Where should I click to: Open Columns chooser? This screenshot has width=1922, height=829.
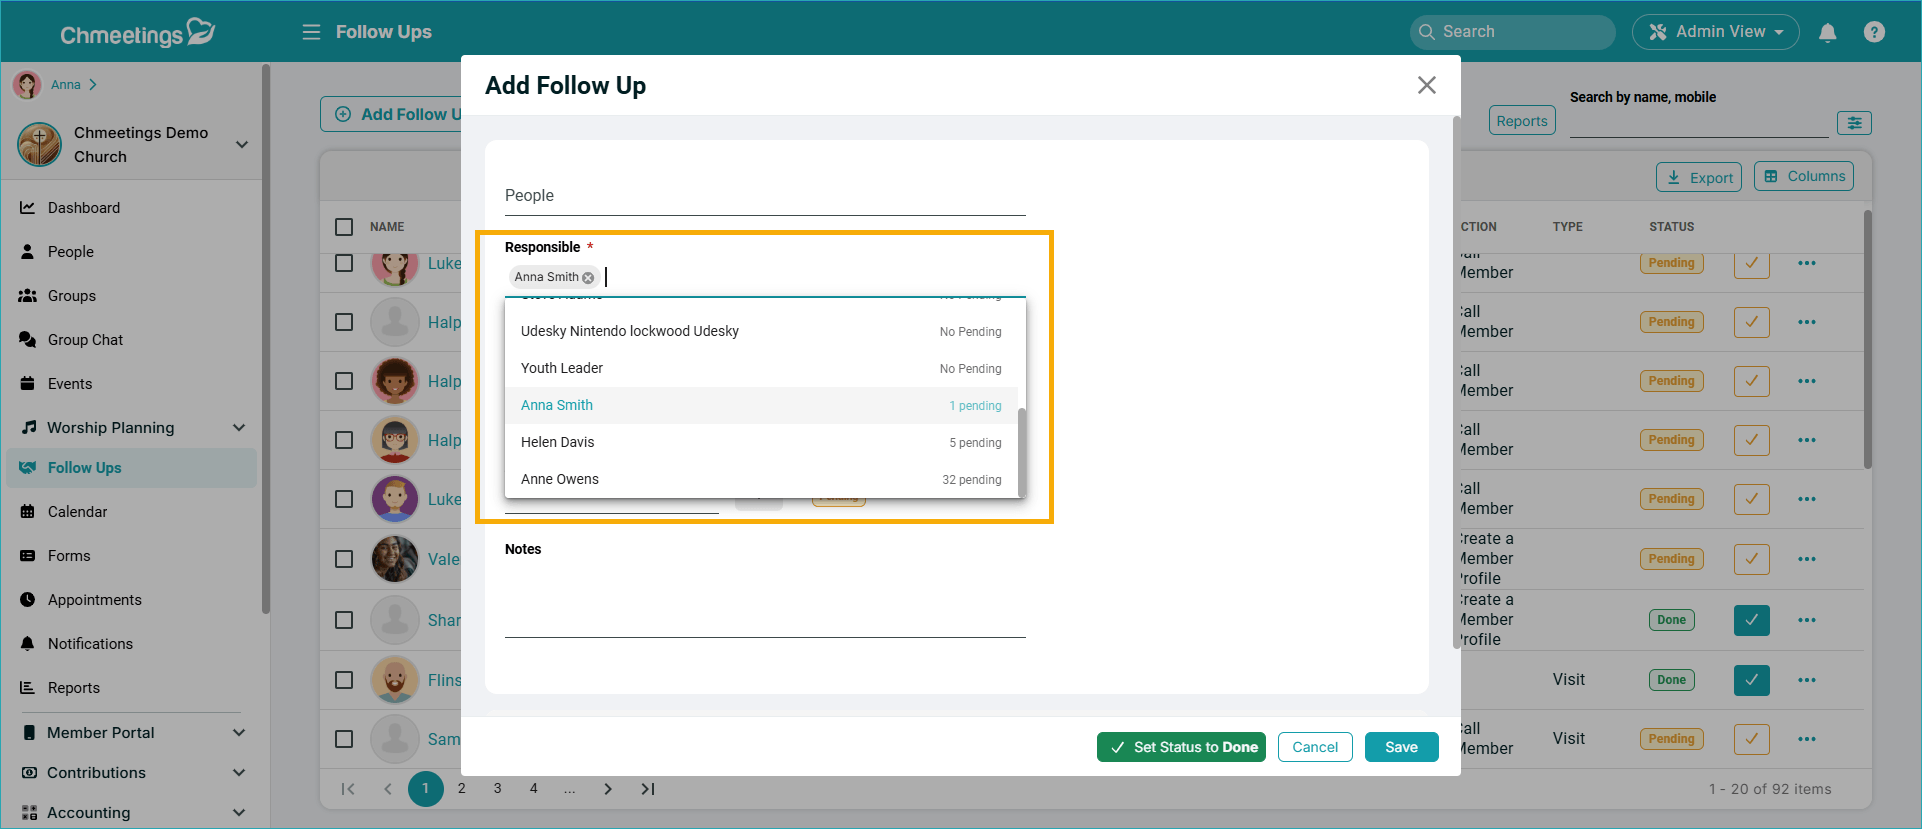pos(1804,176)
